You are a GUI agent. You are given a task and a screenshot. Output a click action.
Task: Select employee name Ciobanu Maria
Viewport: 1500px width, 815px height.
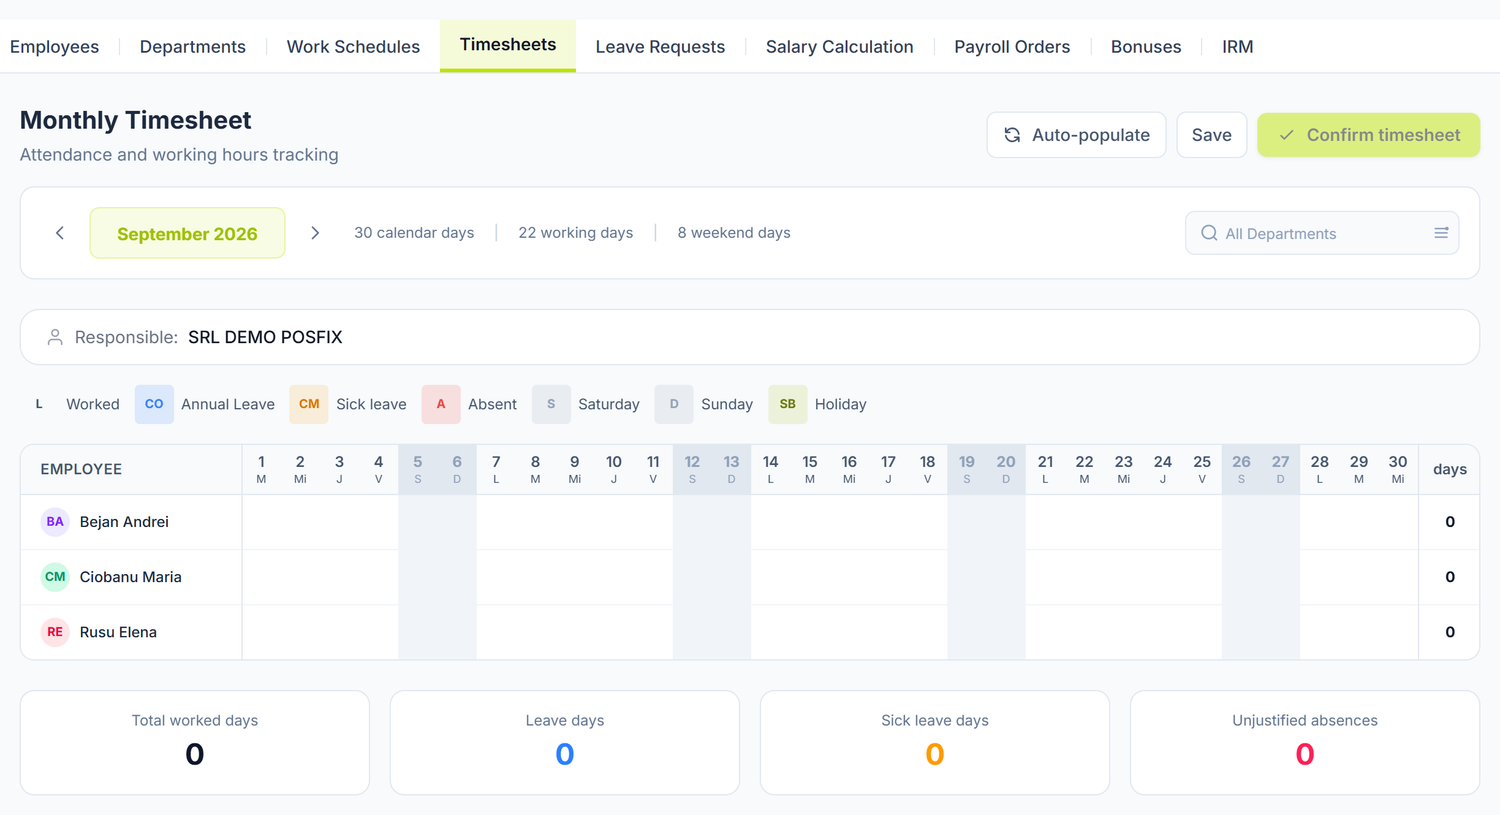(x=131, y=577)
